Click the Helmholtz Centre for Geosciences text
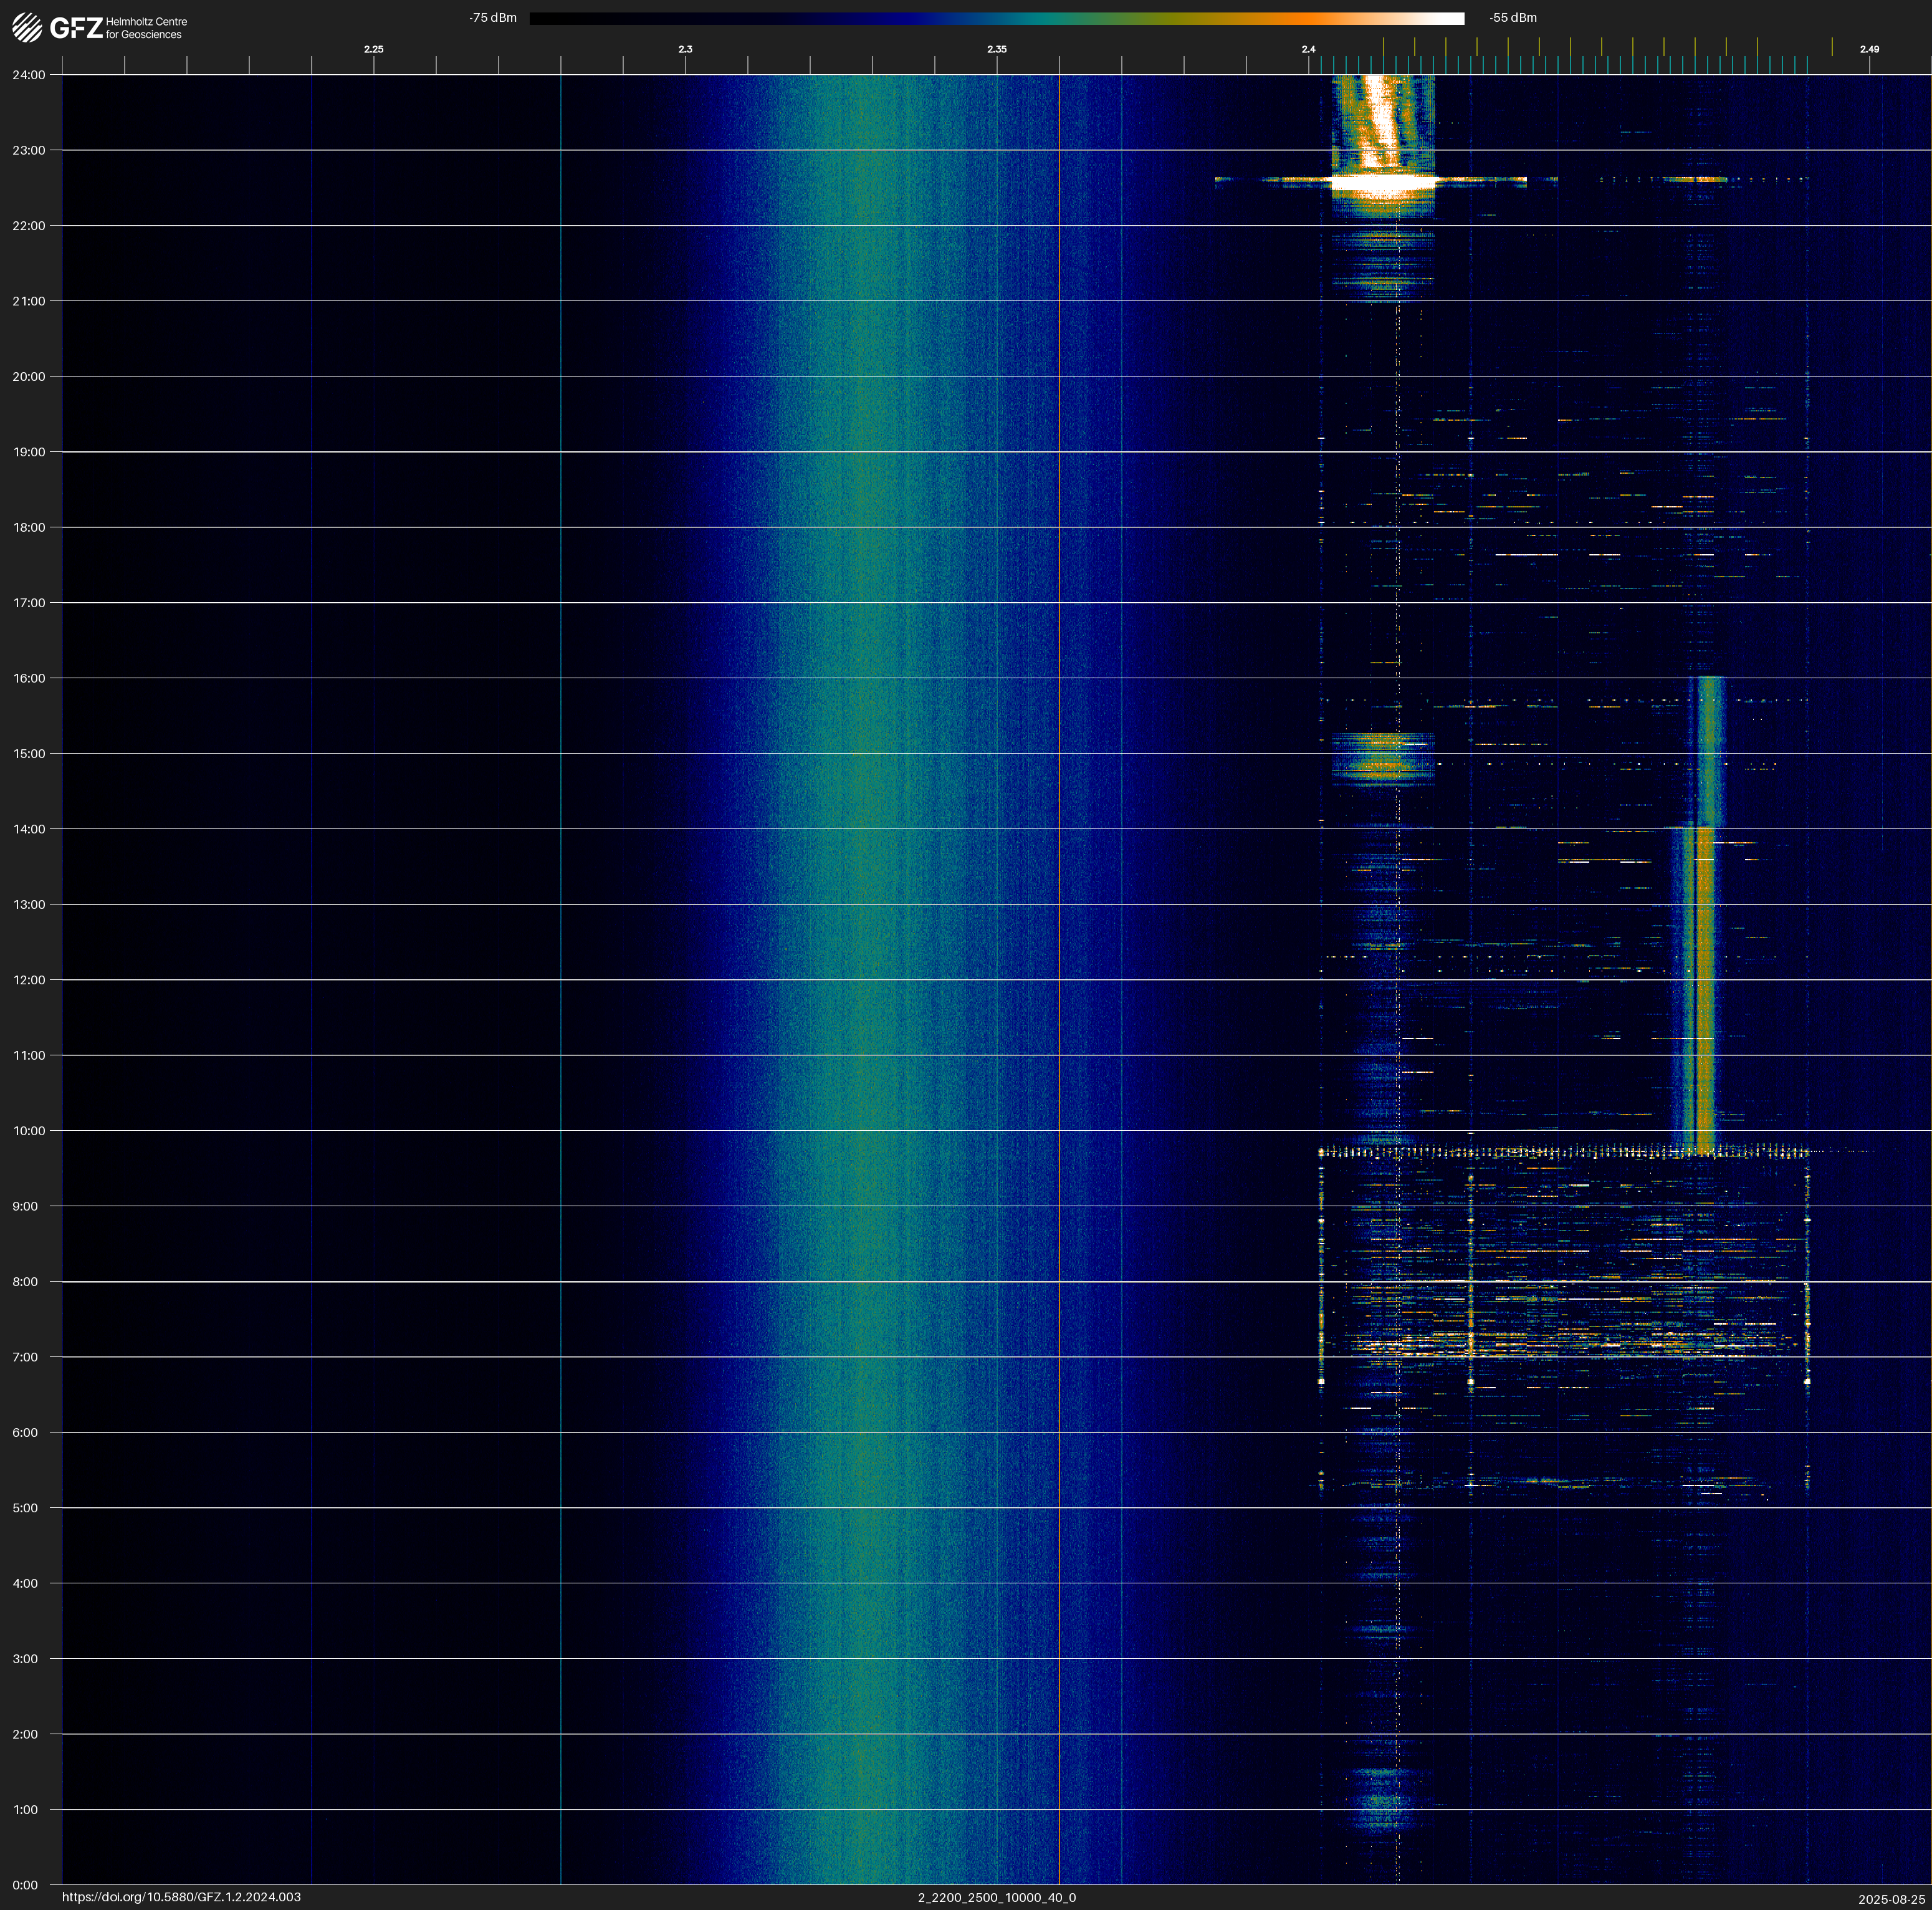This screenshot has width=1932, height=1910. (x=146, y=28)
